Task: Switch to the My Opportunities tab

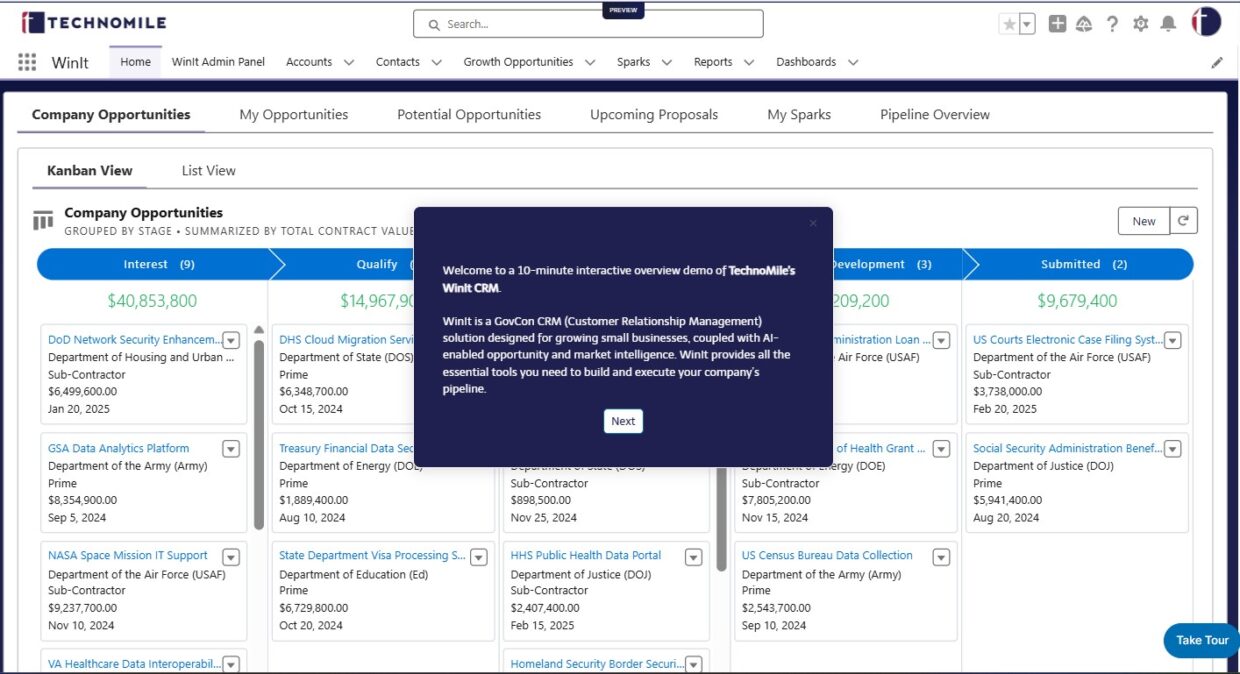Action: click(294, 115)
